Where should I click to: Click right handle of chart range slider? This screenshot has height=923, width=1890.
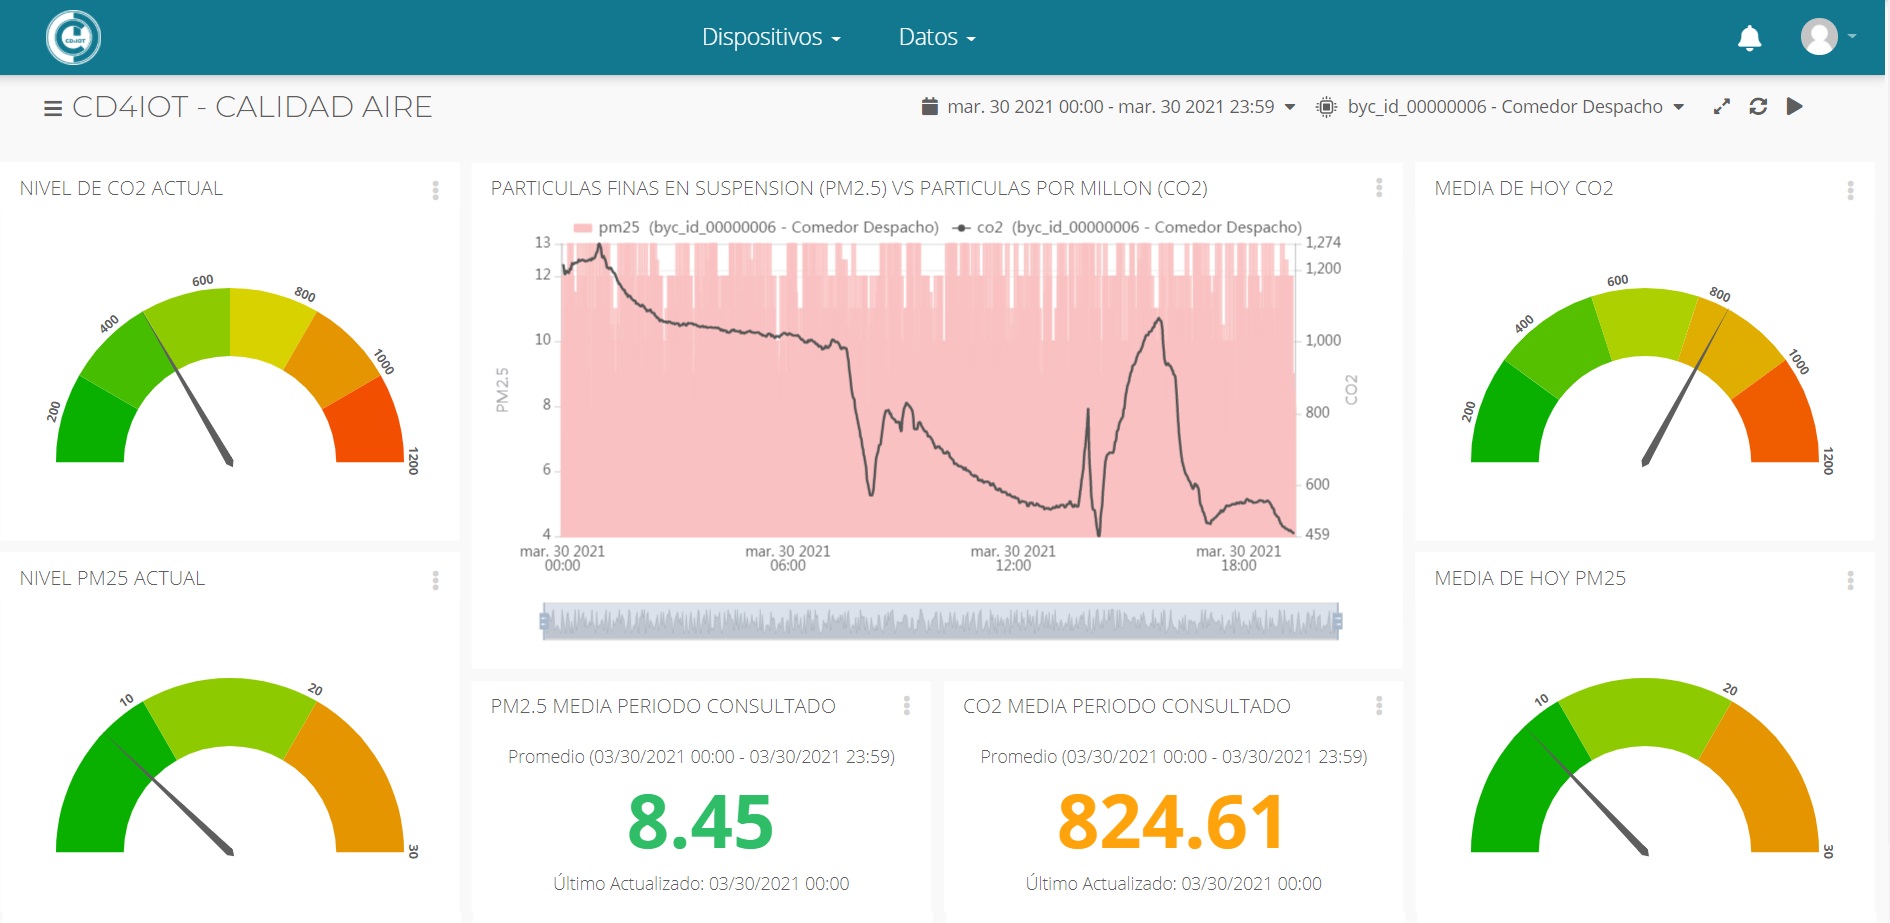tap(1338, 621)
